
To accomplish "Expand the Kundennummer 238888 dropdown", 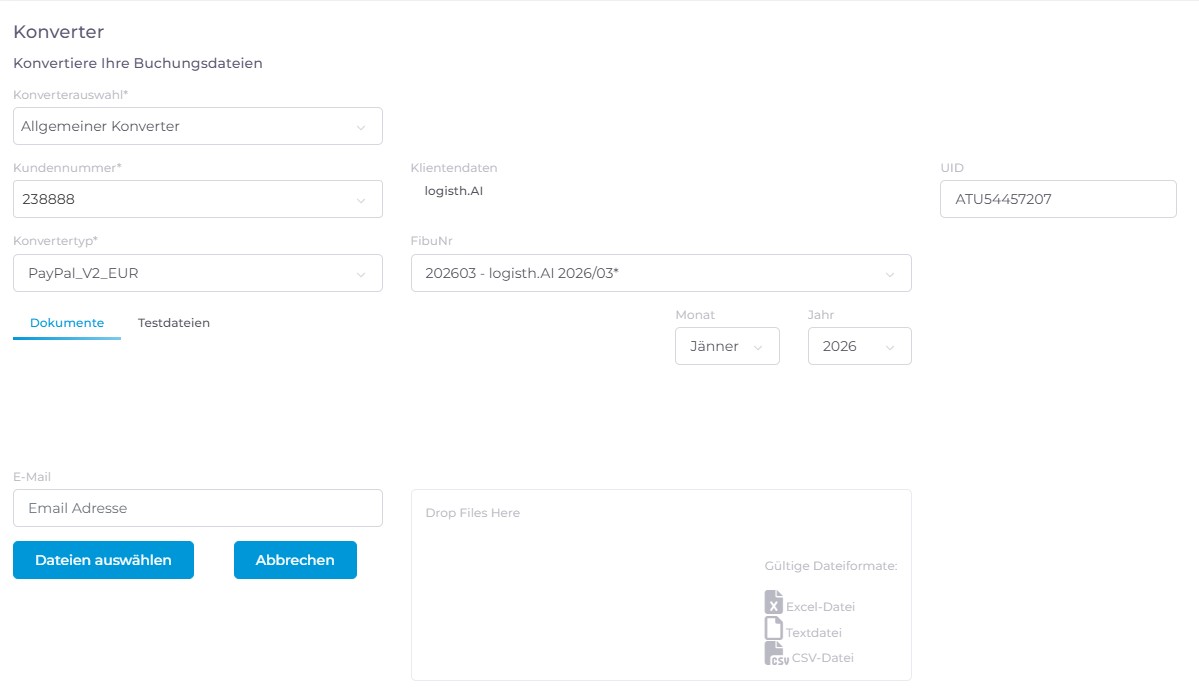I will [x=197, y=199].
